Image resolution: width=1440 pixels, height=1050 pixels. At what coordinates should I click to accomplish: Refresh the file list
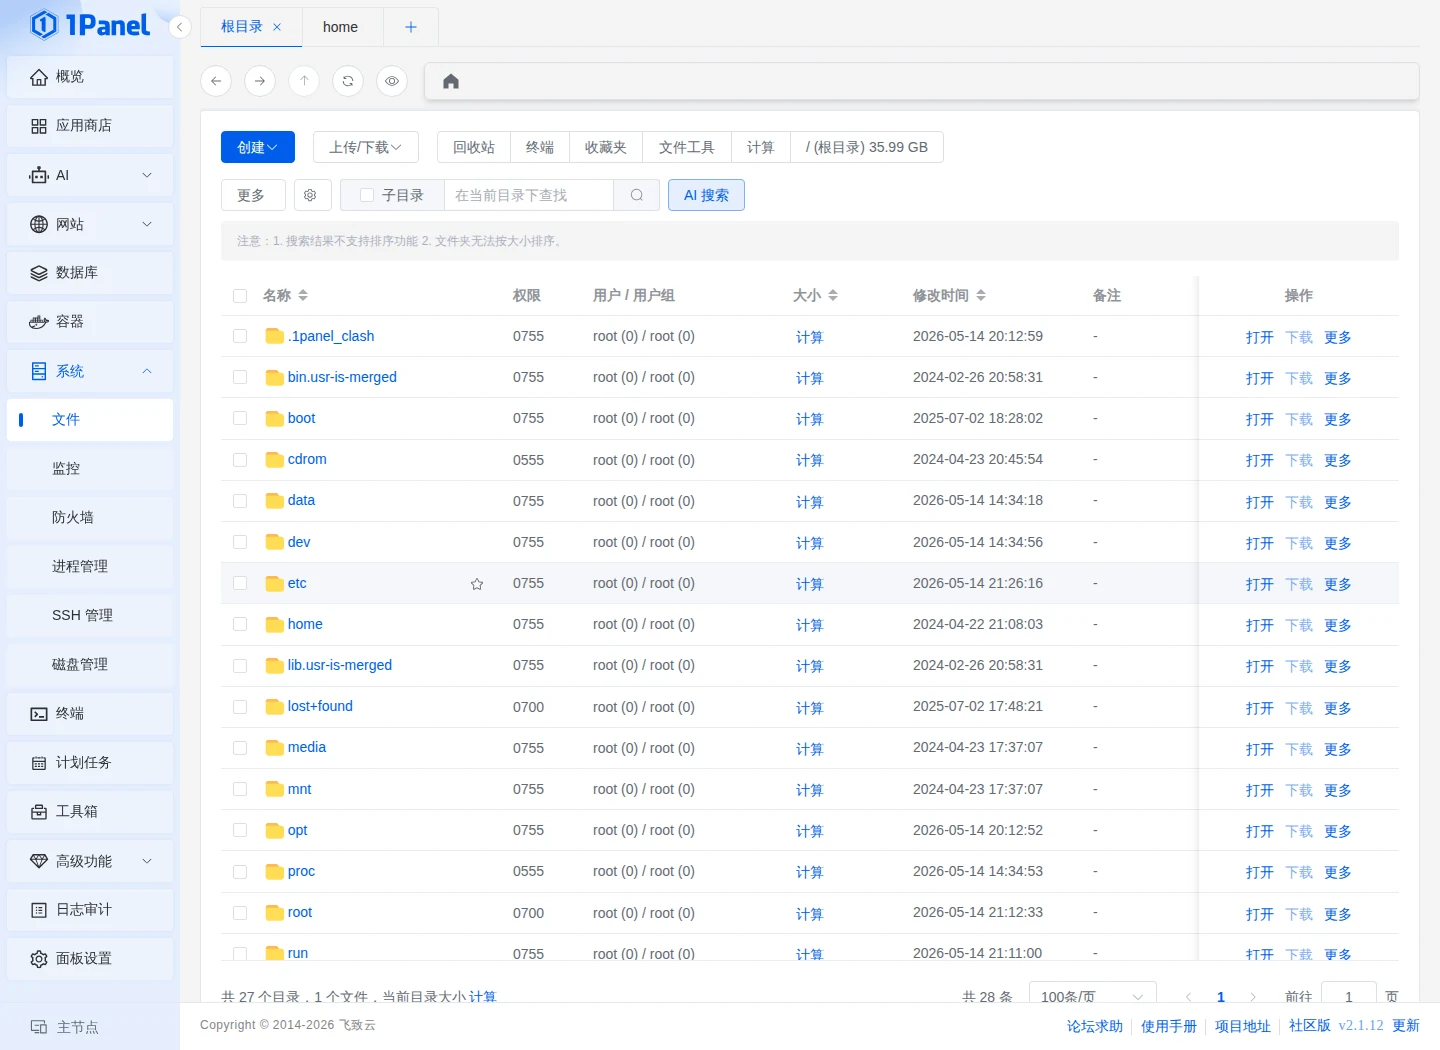pyautogui.click(x=348, y=81)
